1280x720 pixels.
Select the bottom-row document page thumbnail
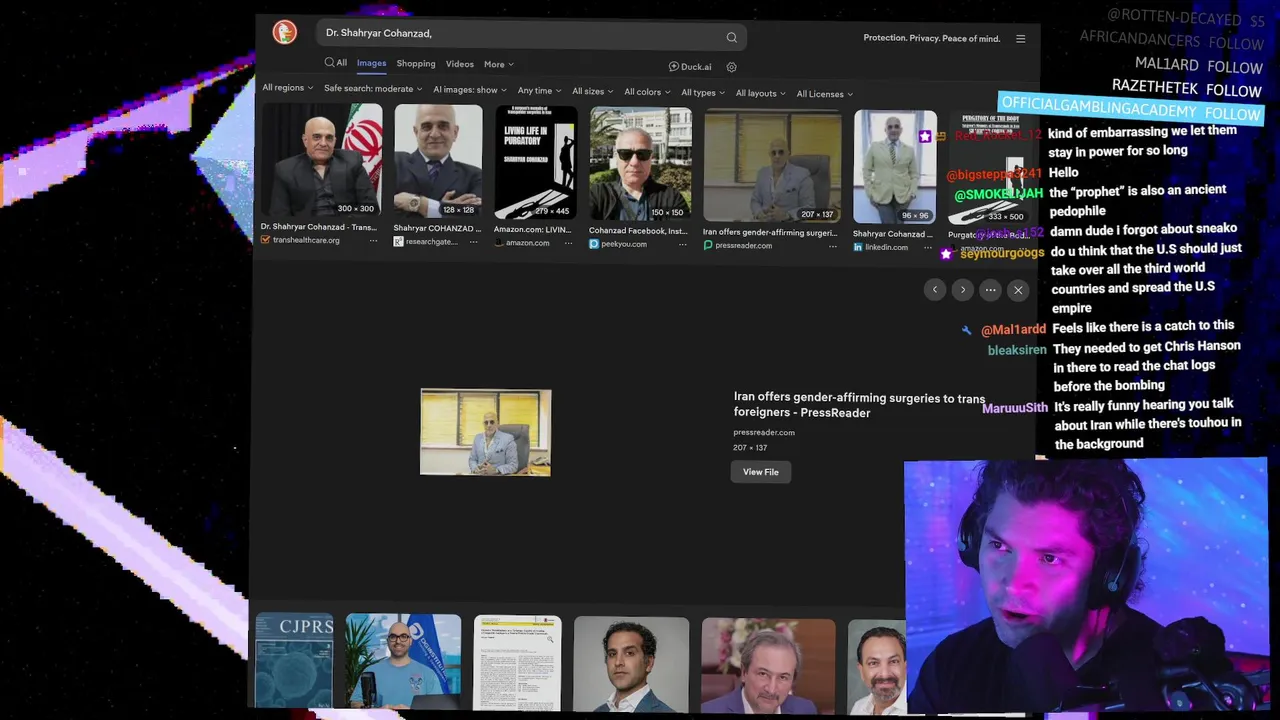(517, 662)
